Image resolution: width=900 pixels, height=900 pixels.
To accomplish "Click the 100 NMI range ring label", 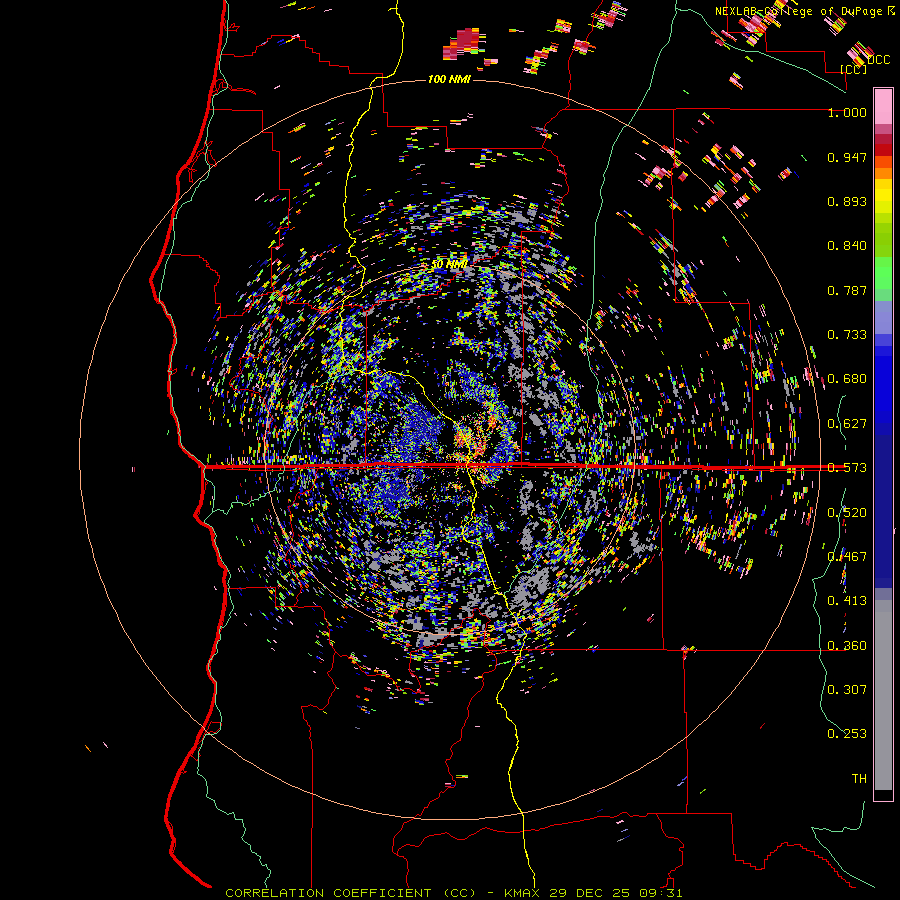I will pos(449,79).
